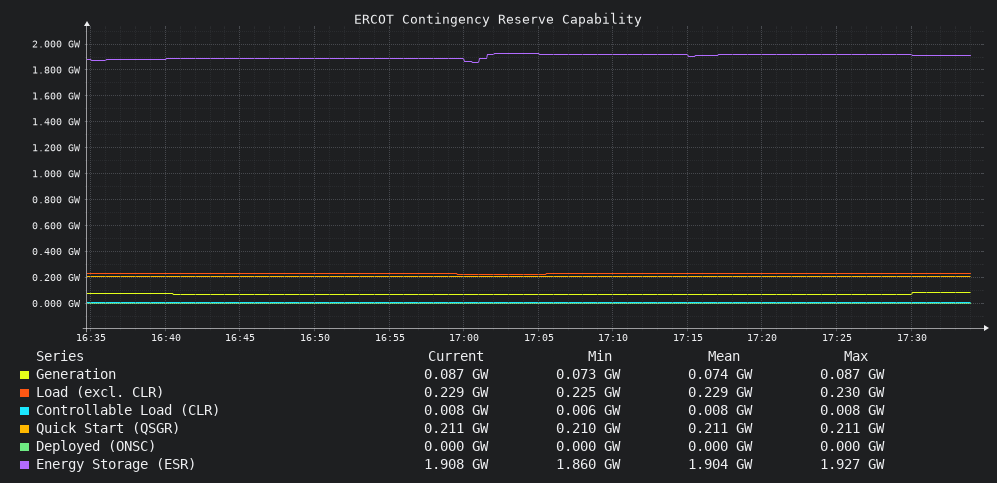
Task: Click the 17:15 time axis label
Action: pos(687,337)
